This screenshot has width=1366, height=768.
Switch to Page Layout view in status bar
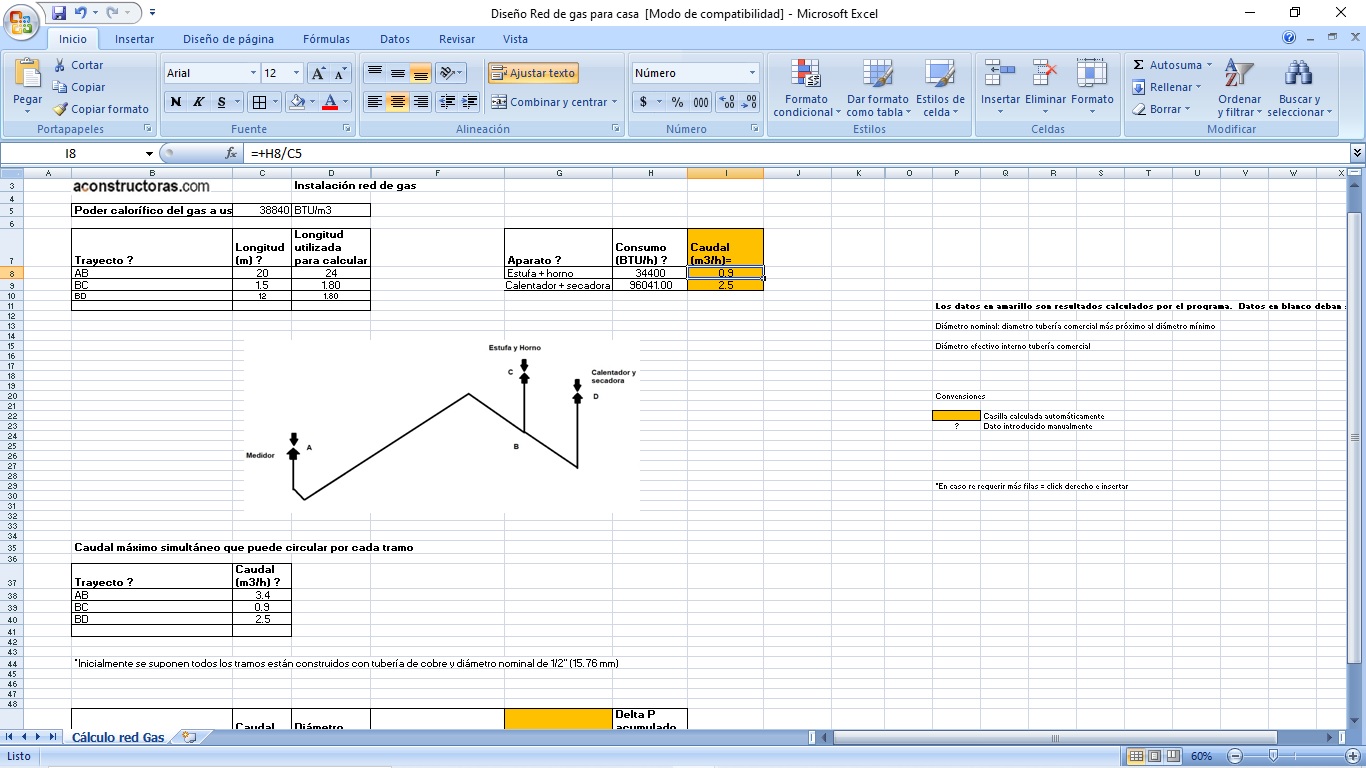pos(1155,757)
